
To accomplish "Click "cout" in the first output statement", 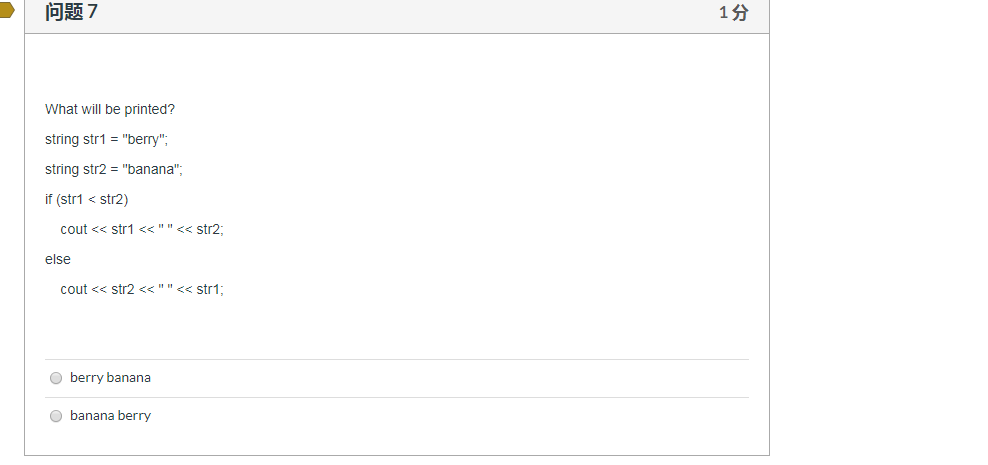I will click(x=74, y=229).
